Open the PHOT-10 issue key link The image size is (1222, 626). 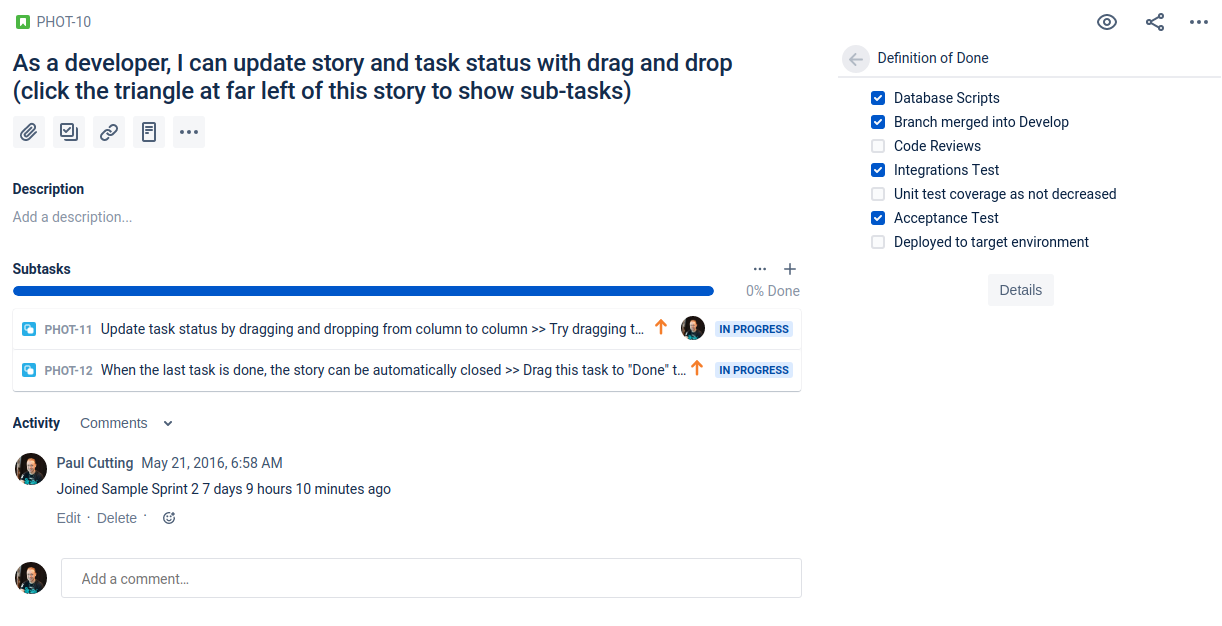[62, 21]
